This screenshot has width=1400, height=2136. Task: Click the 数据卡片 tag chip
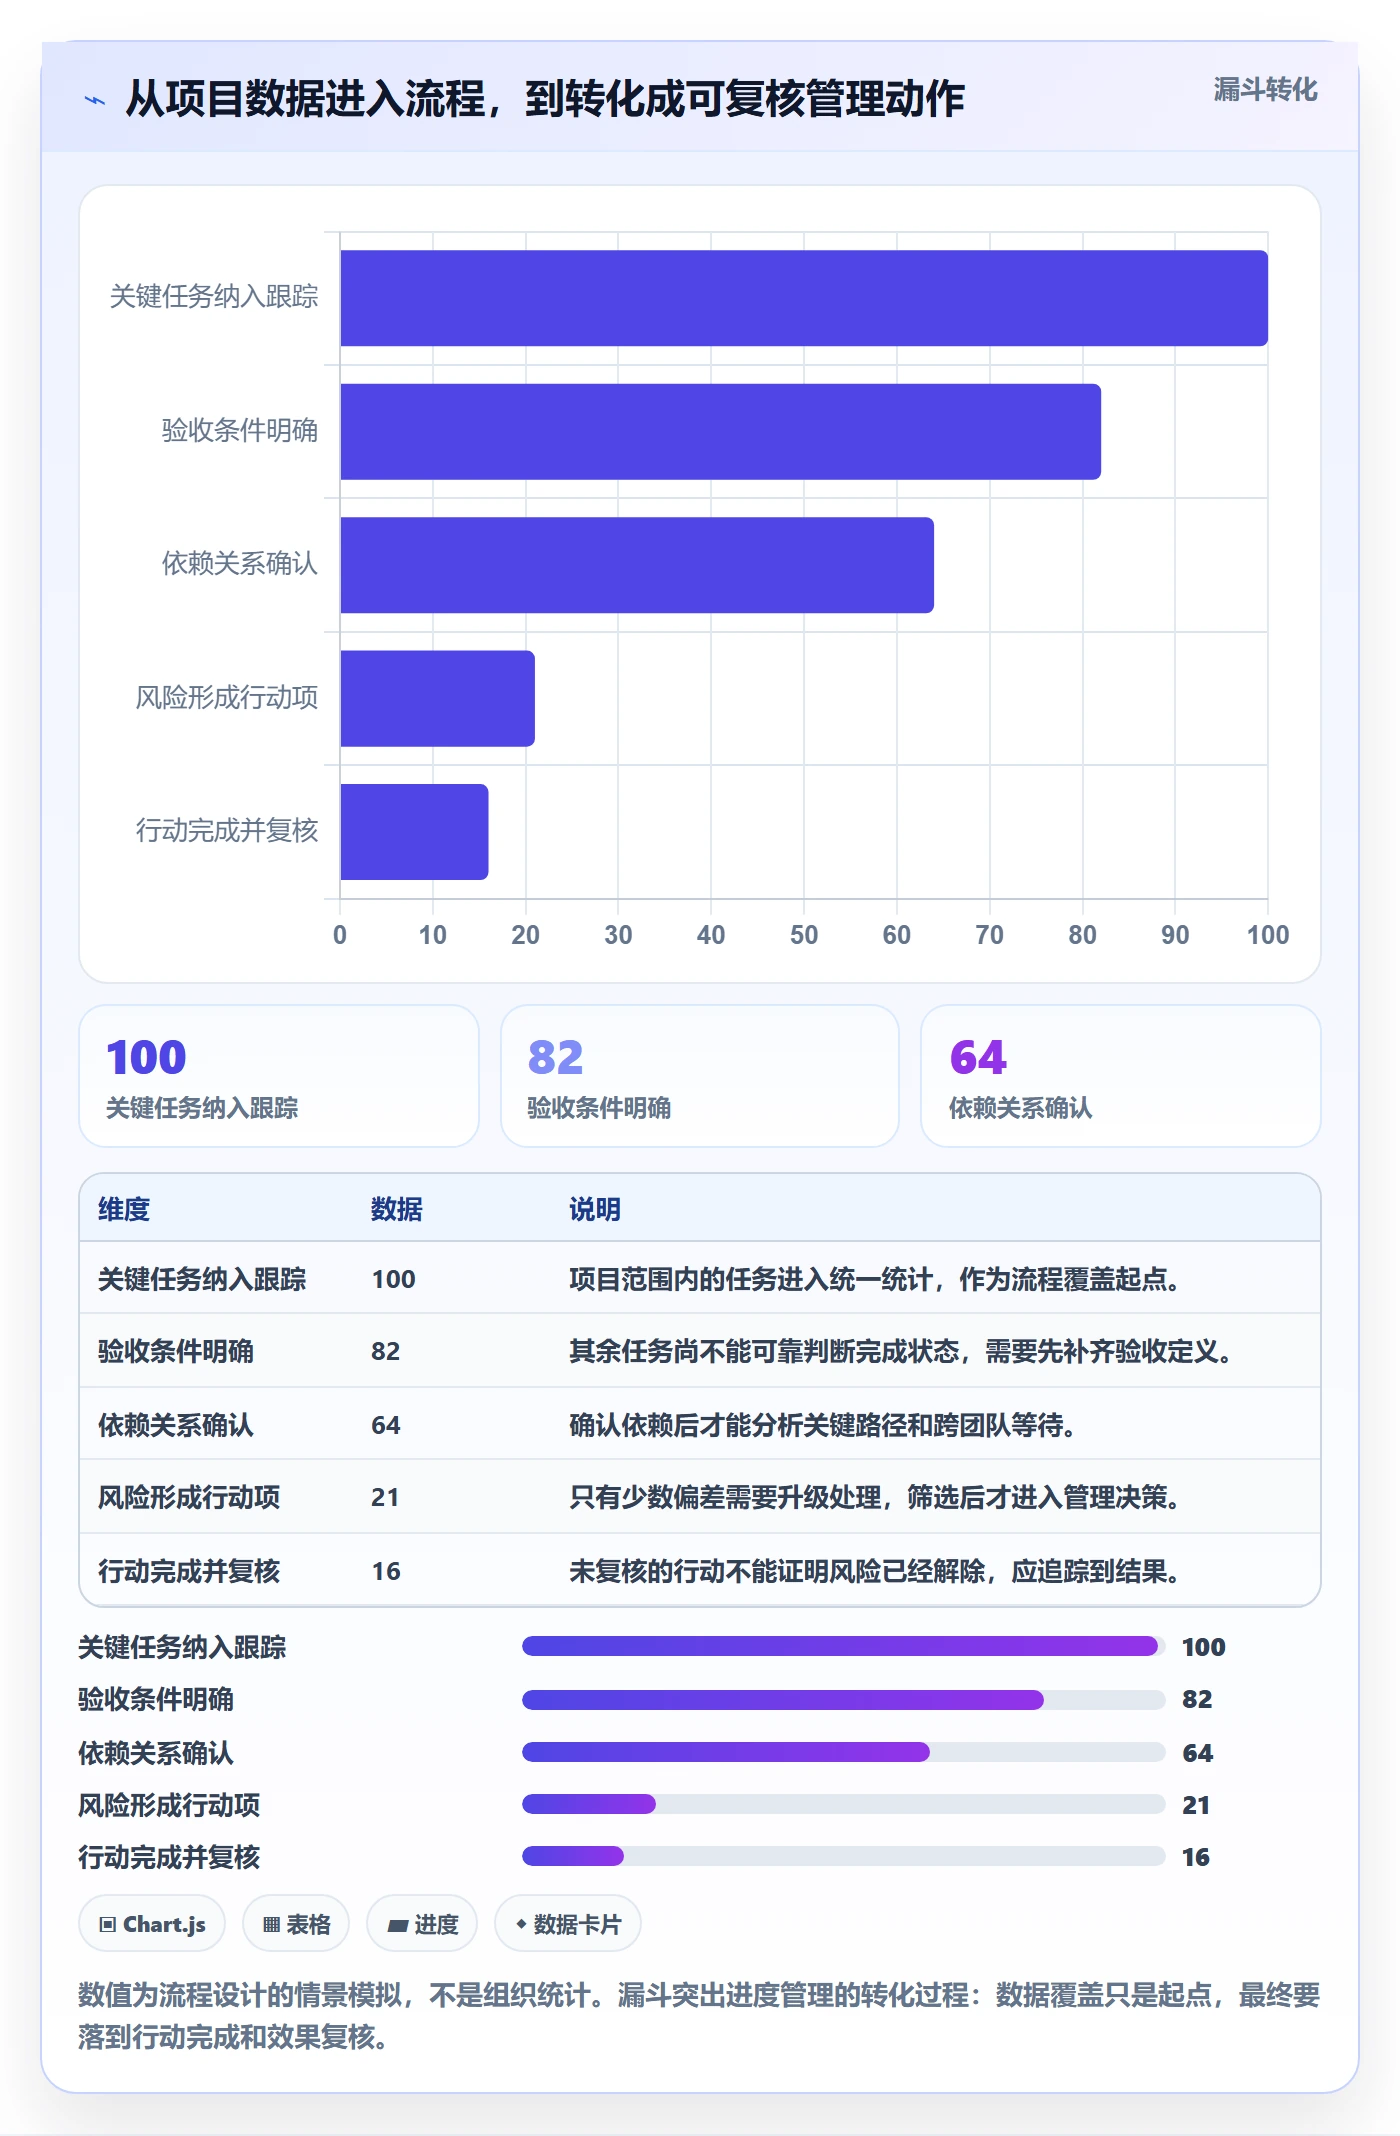tap(568, 1923)
